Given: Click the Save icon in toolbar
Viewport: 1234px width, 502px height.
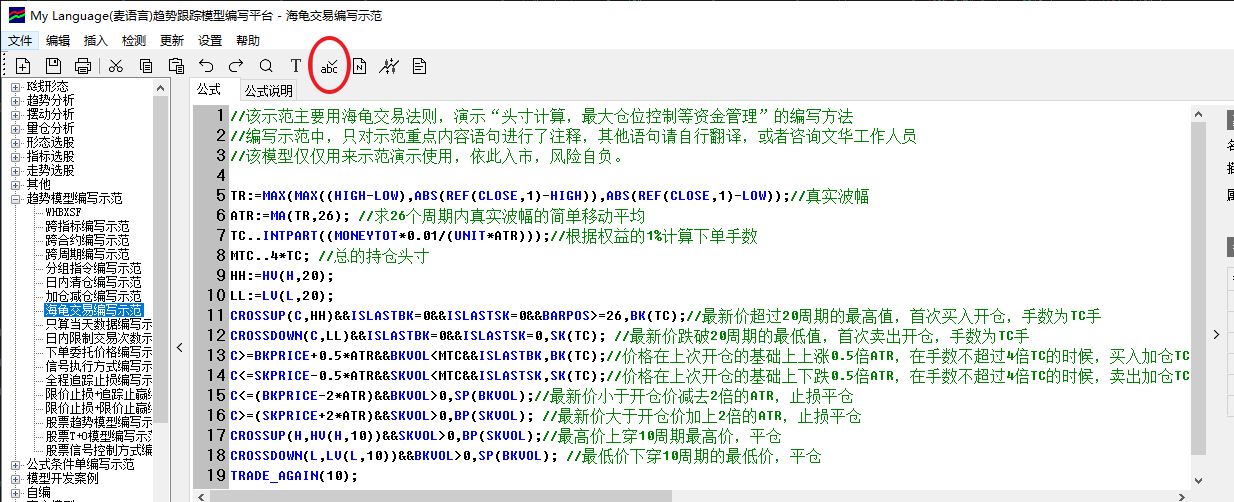Looking at the screenshot, I should (x=53, y=66).
